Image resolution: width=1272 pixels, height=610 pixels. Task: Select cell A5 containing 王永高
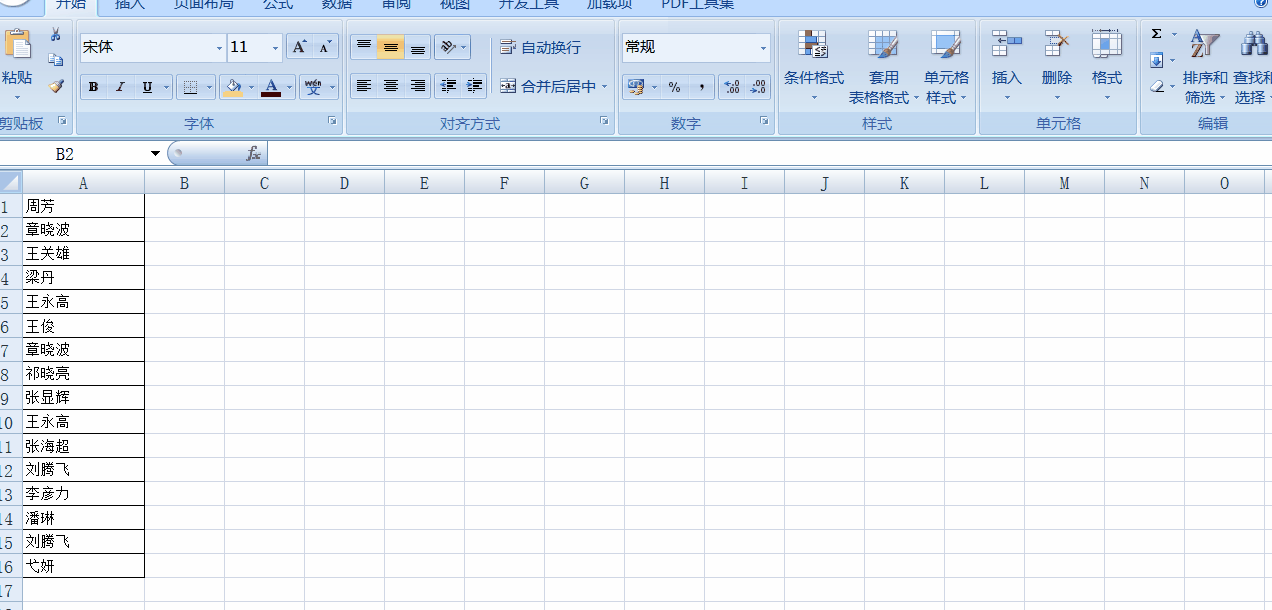click(x=83, y=302)
